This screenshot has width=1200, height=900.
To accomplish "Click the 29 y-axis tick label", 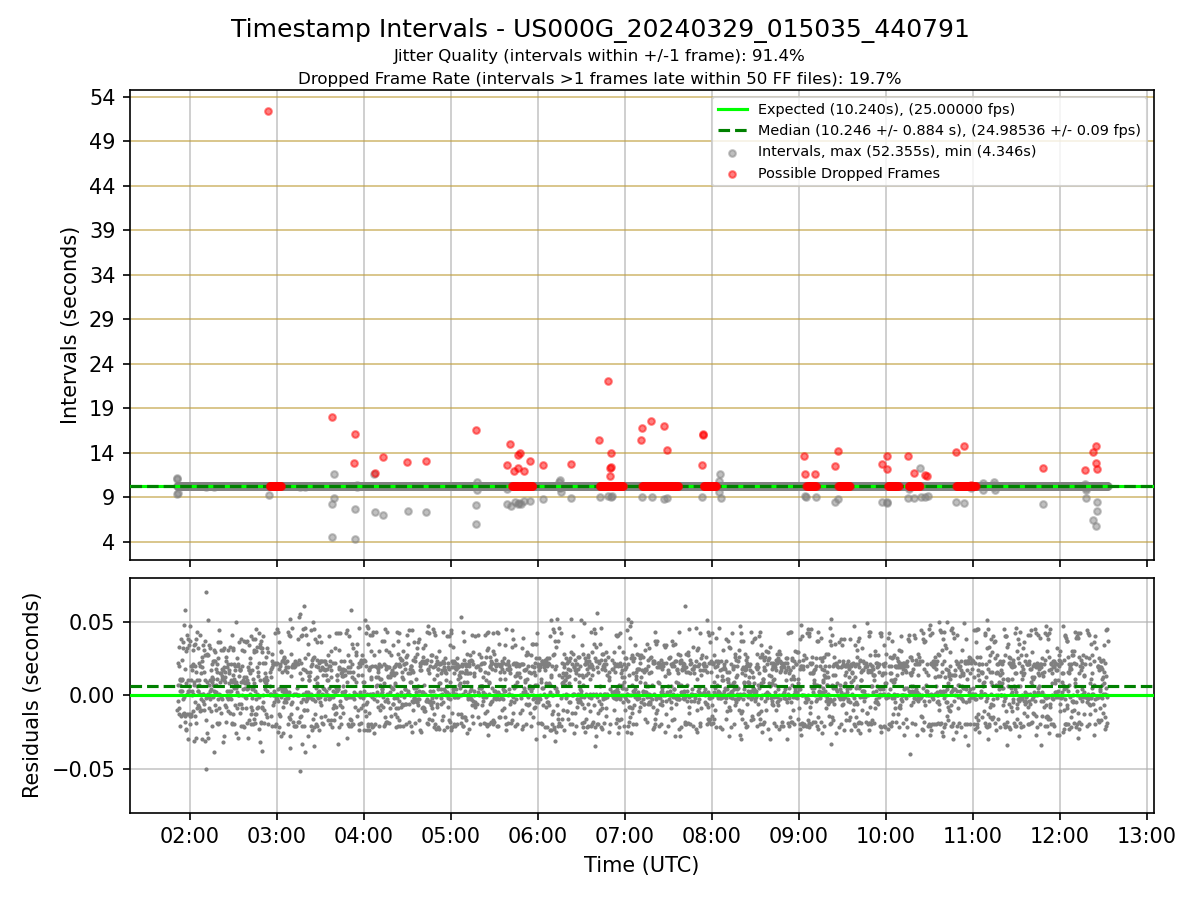I will [103, 319].
